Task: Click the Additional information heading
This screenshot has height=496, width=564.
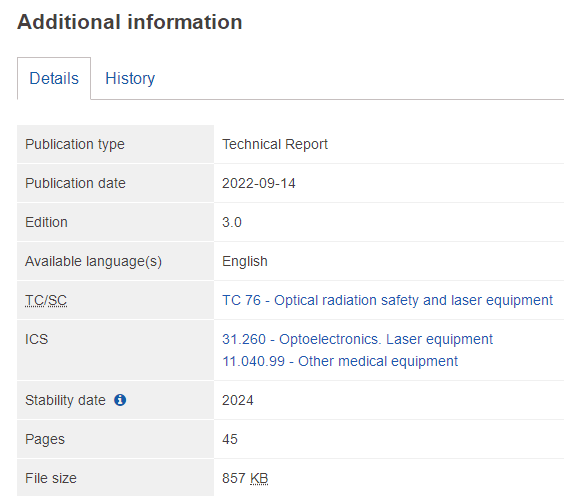Action: [129, 22]
